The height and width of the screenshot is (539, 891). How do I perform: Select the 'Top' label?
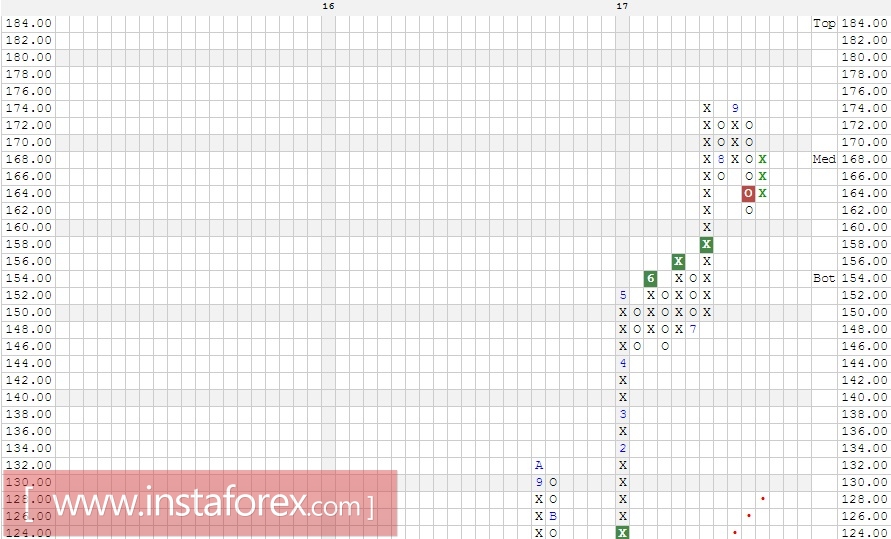(824, 23)
